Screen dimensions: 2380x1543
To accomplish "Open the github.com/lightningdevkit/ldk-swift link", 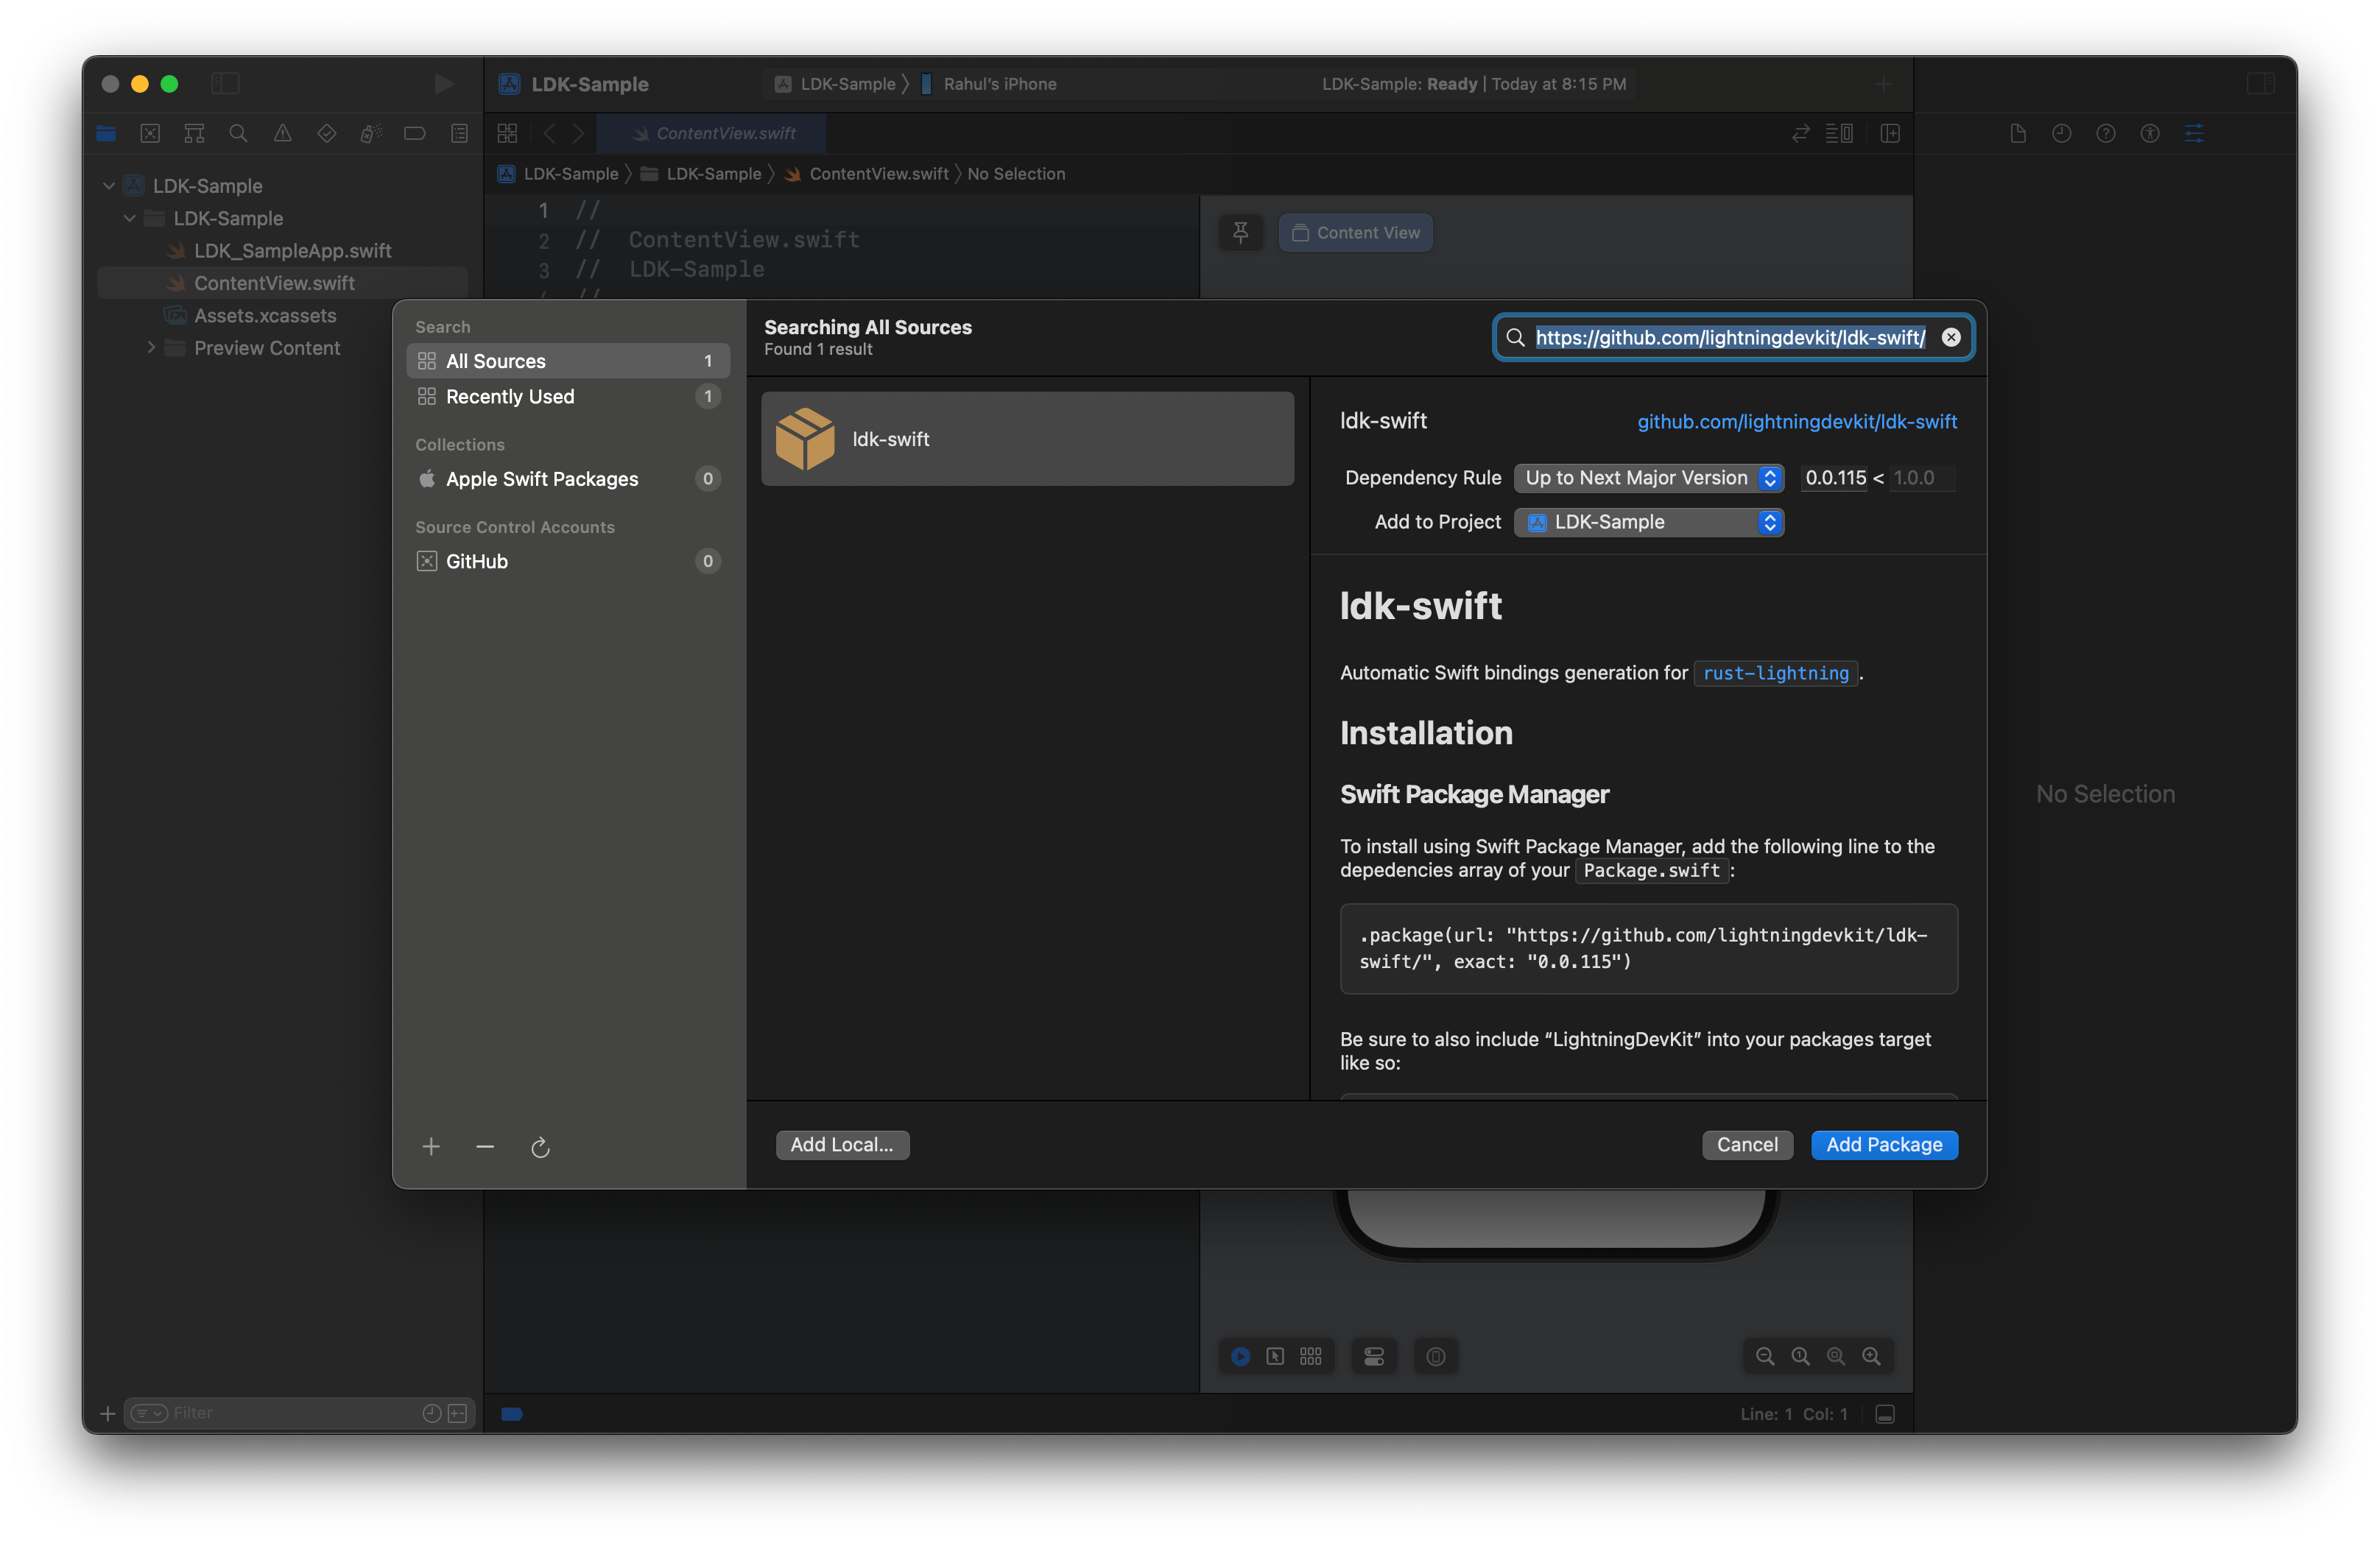I will click(1796, 422).
